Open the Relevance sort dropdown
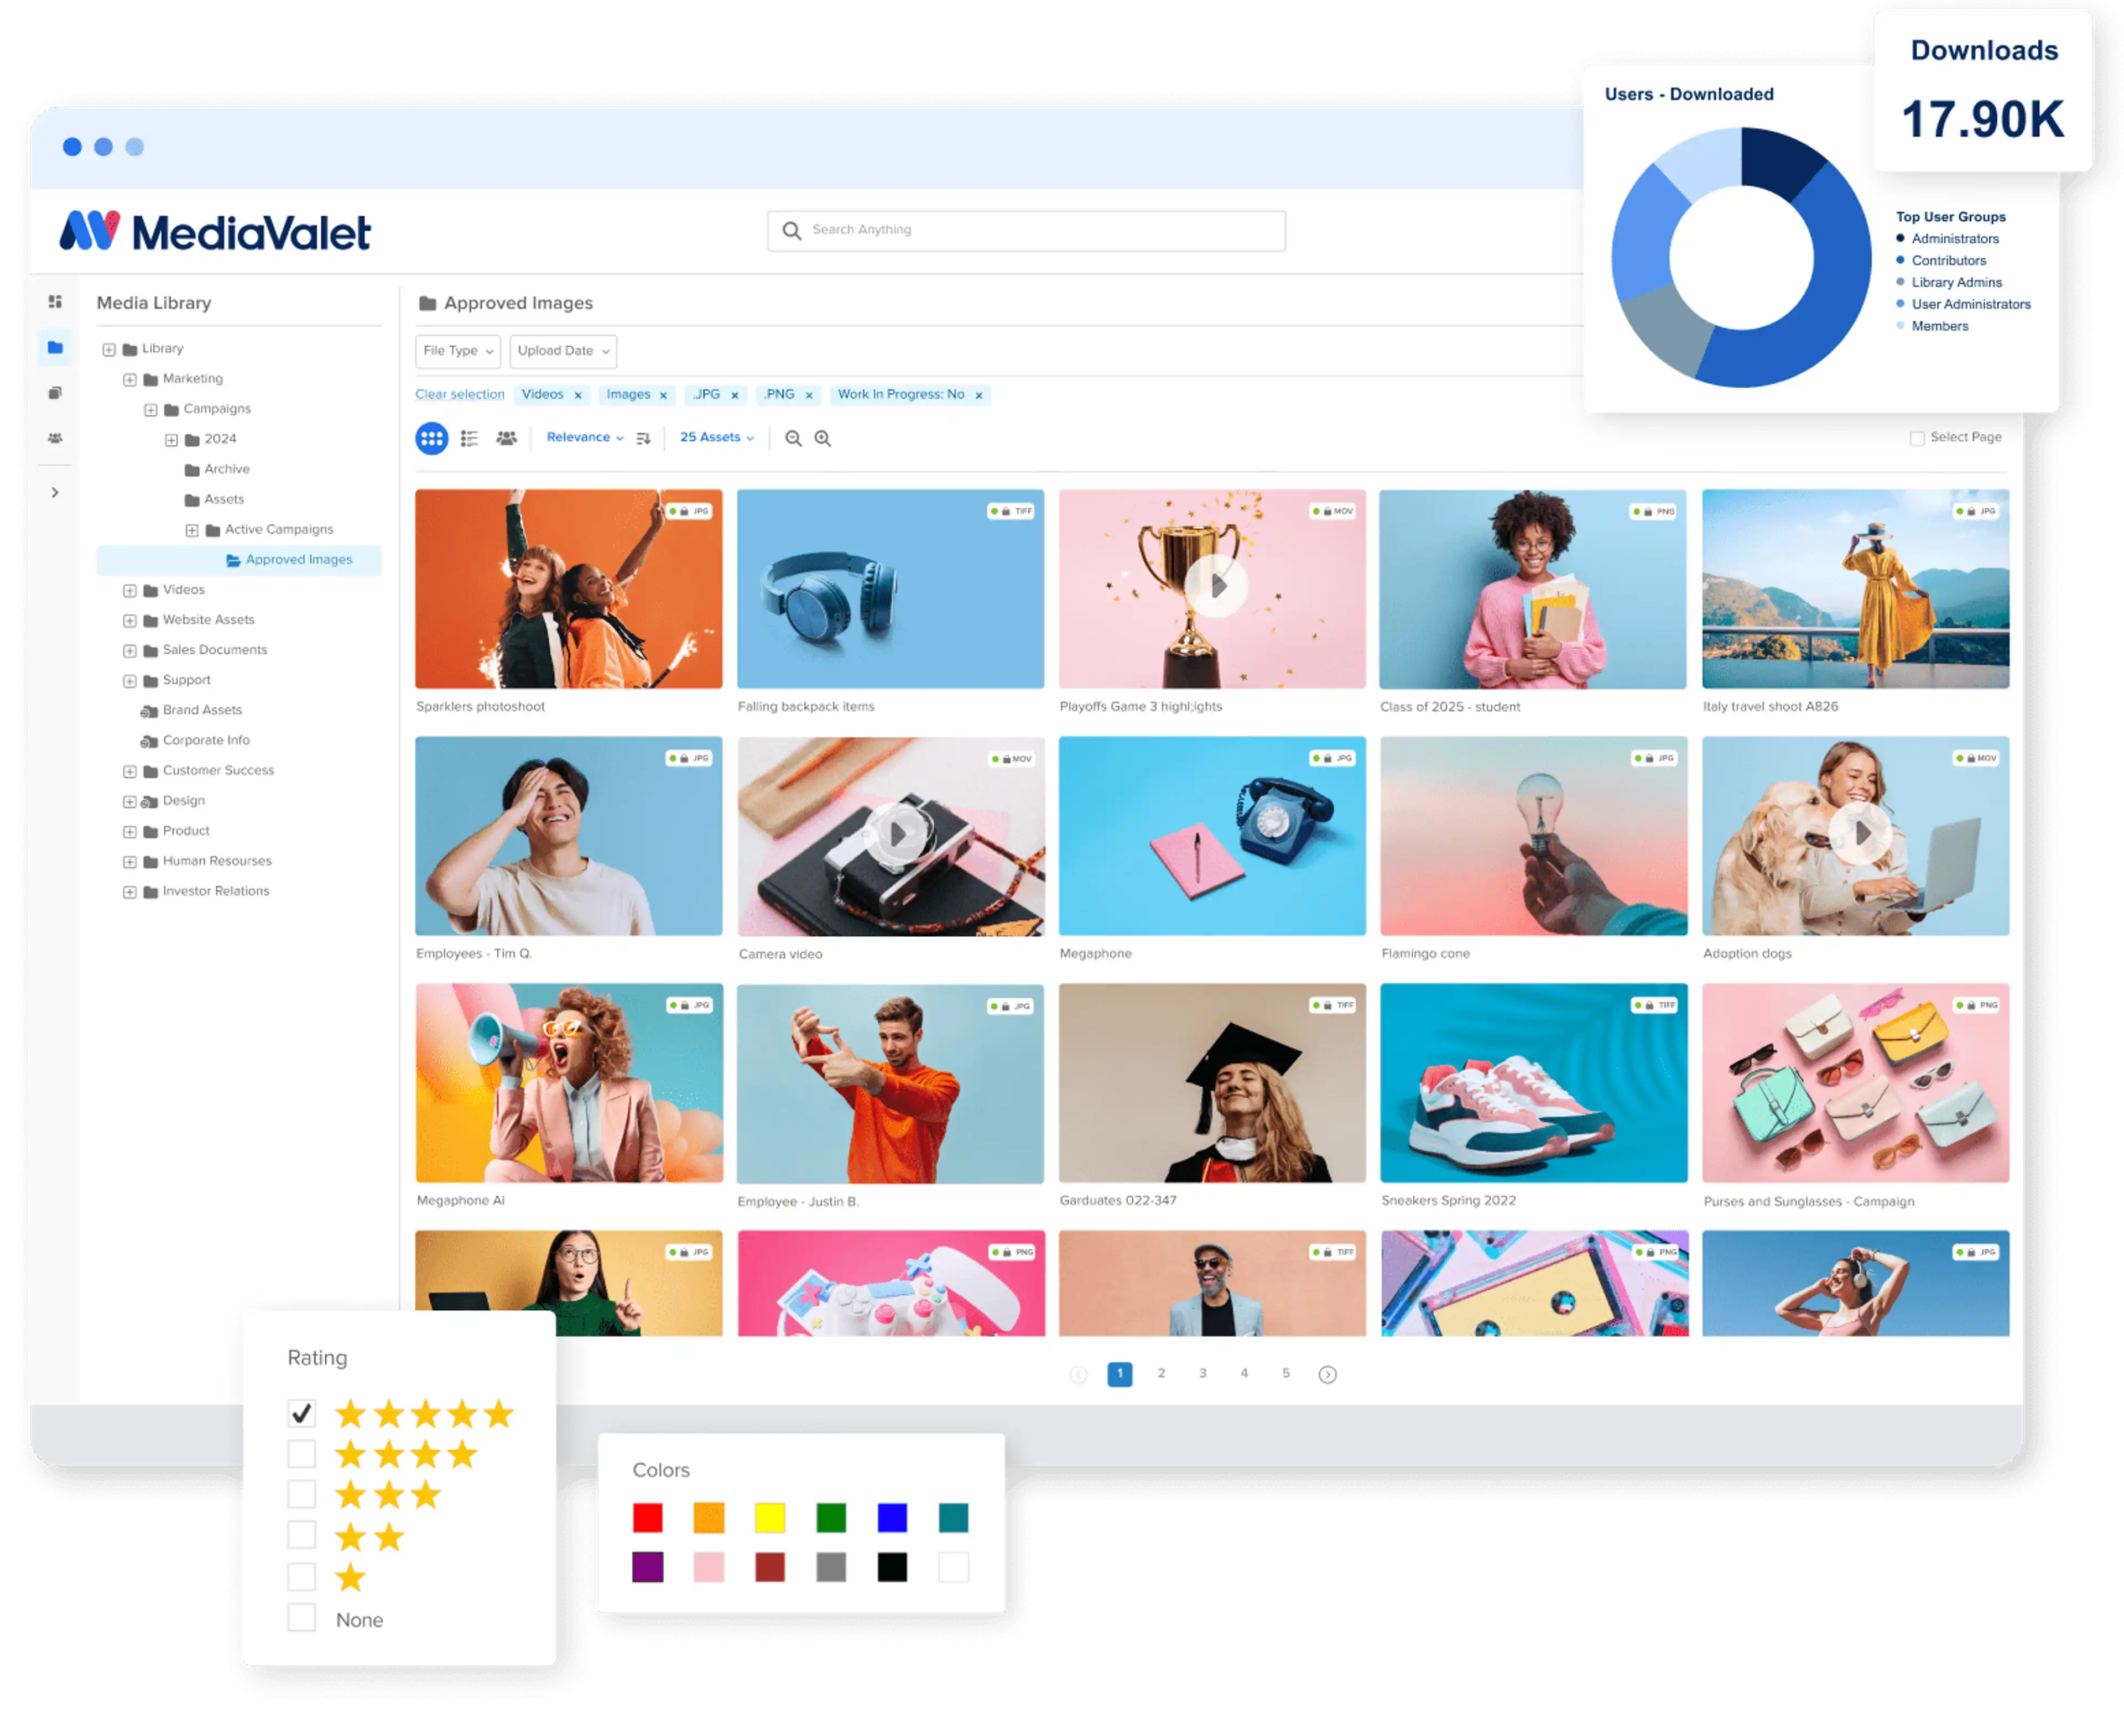The image size is (2124, 1736). 585,438
